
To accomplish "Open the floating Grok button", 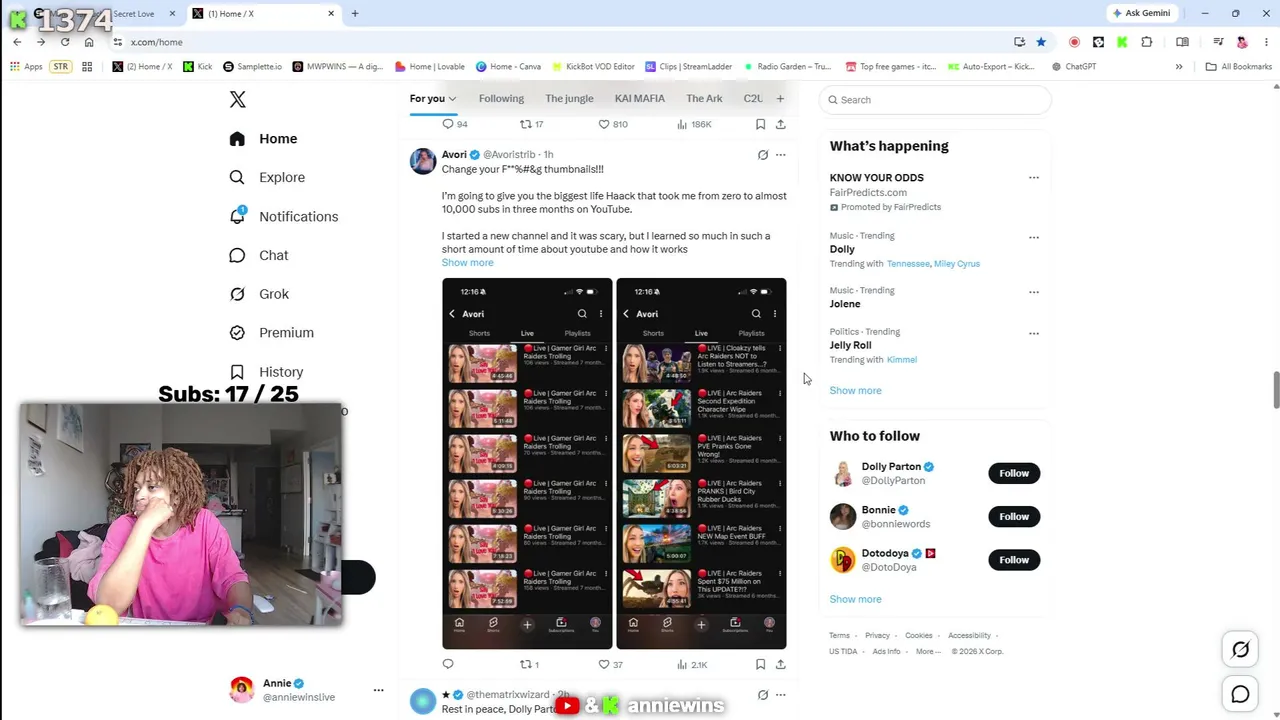I will click(x=1240, y=650).
